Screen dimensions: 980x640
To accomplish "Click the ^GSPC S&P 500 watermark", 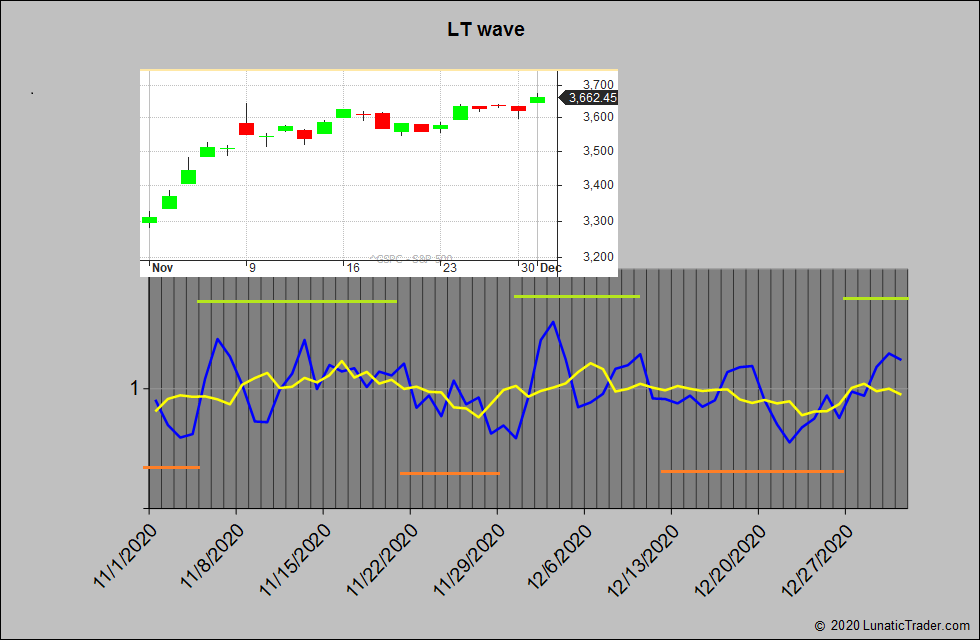I will coord(410,259).
